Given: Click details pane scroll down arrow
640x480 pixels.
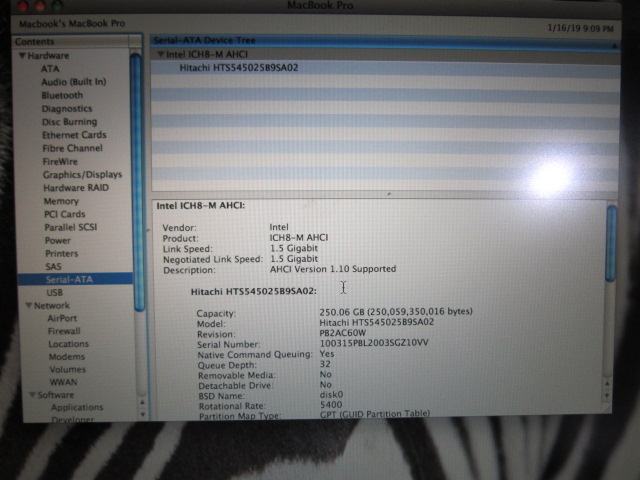Looking at the screenshot, I should (607, 395).
